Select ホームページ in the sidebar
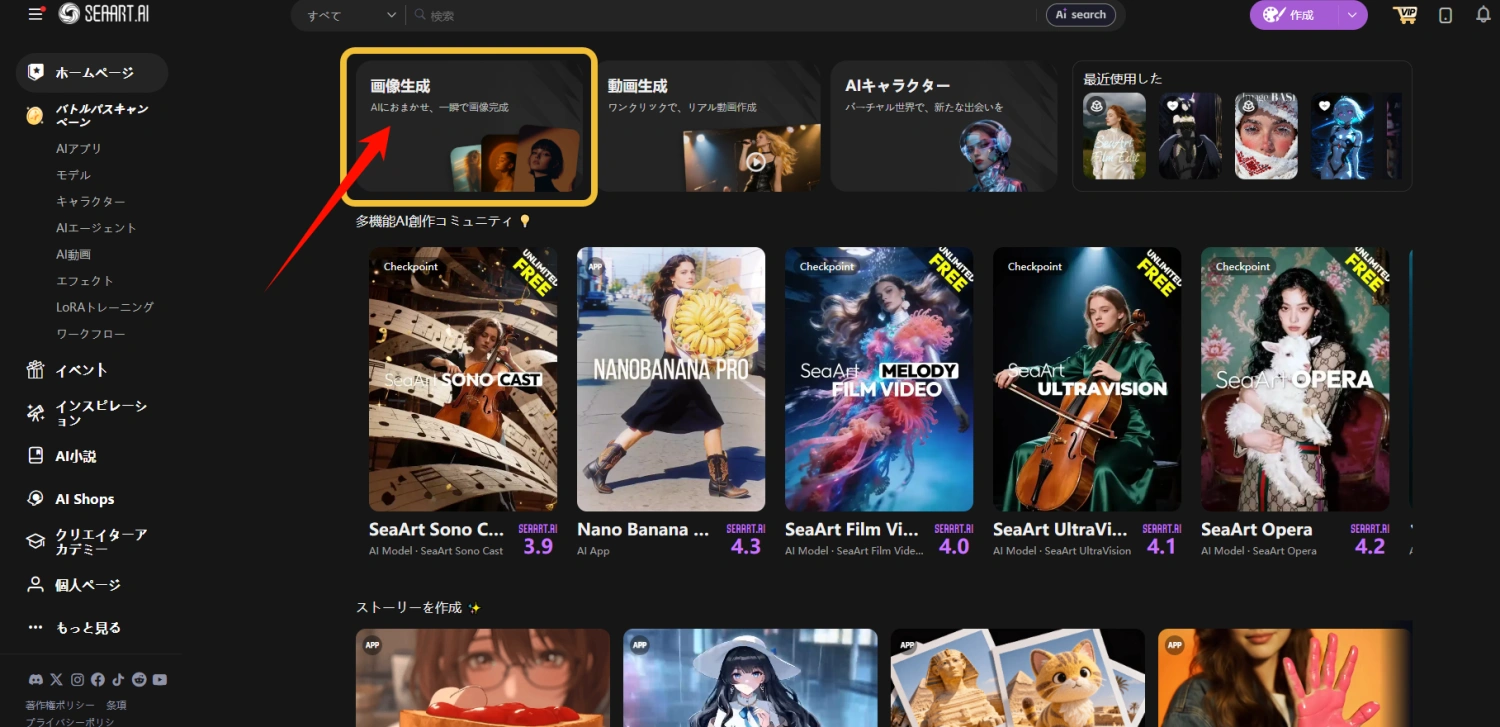This screenshot has height=727, width=1500. [x=90, y=72]
